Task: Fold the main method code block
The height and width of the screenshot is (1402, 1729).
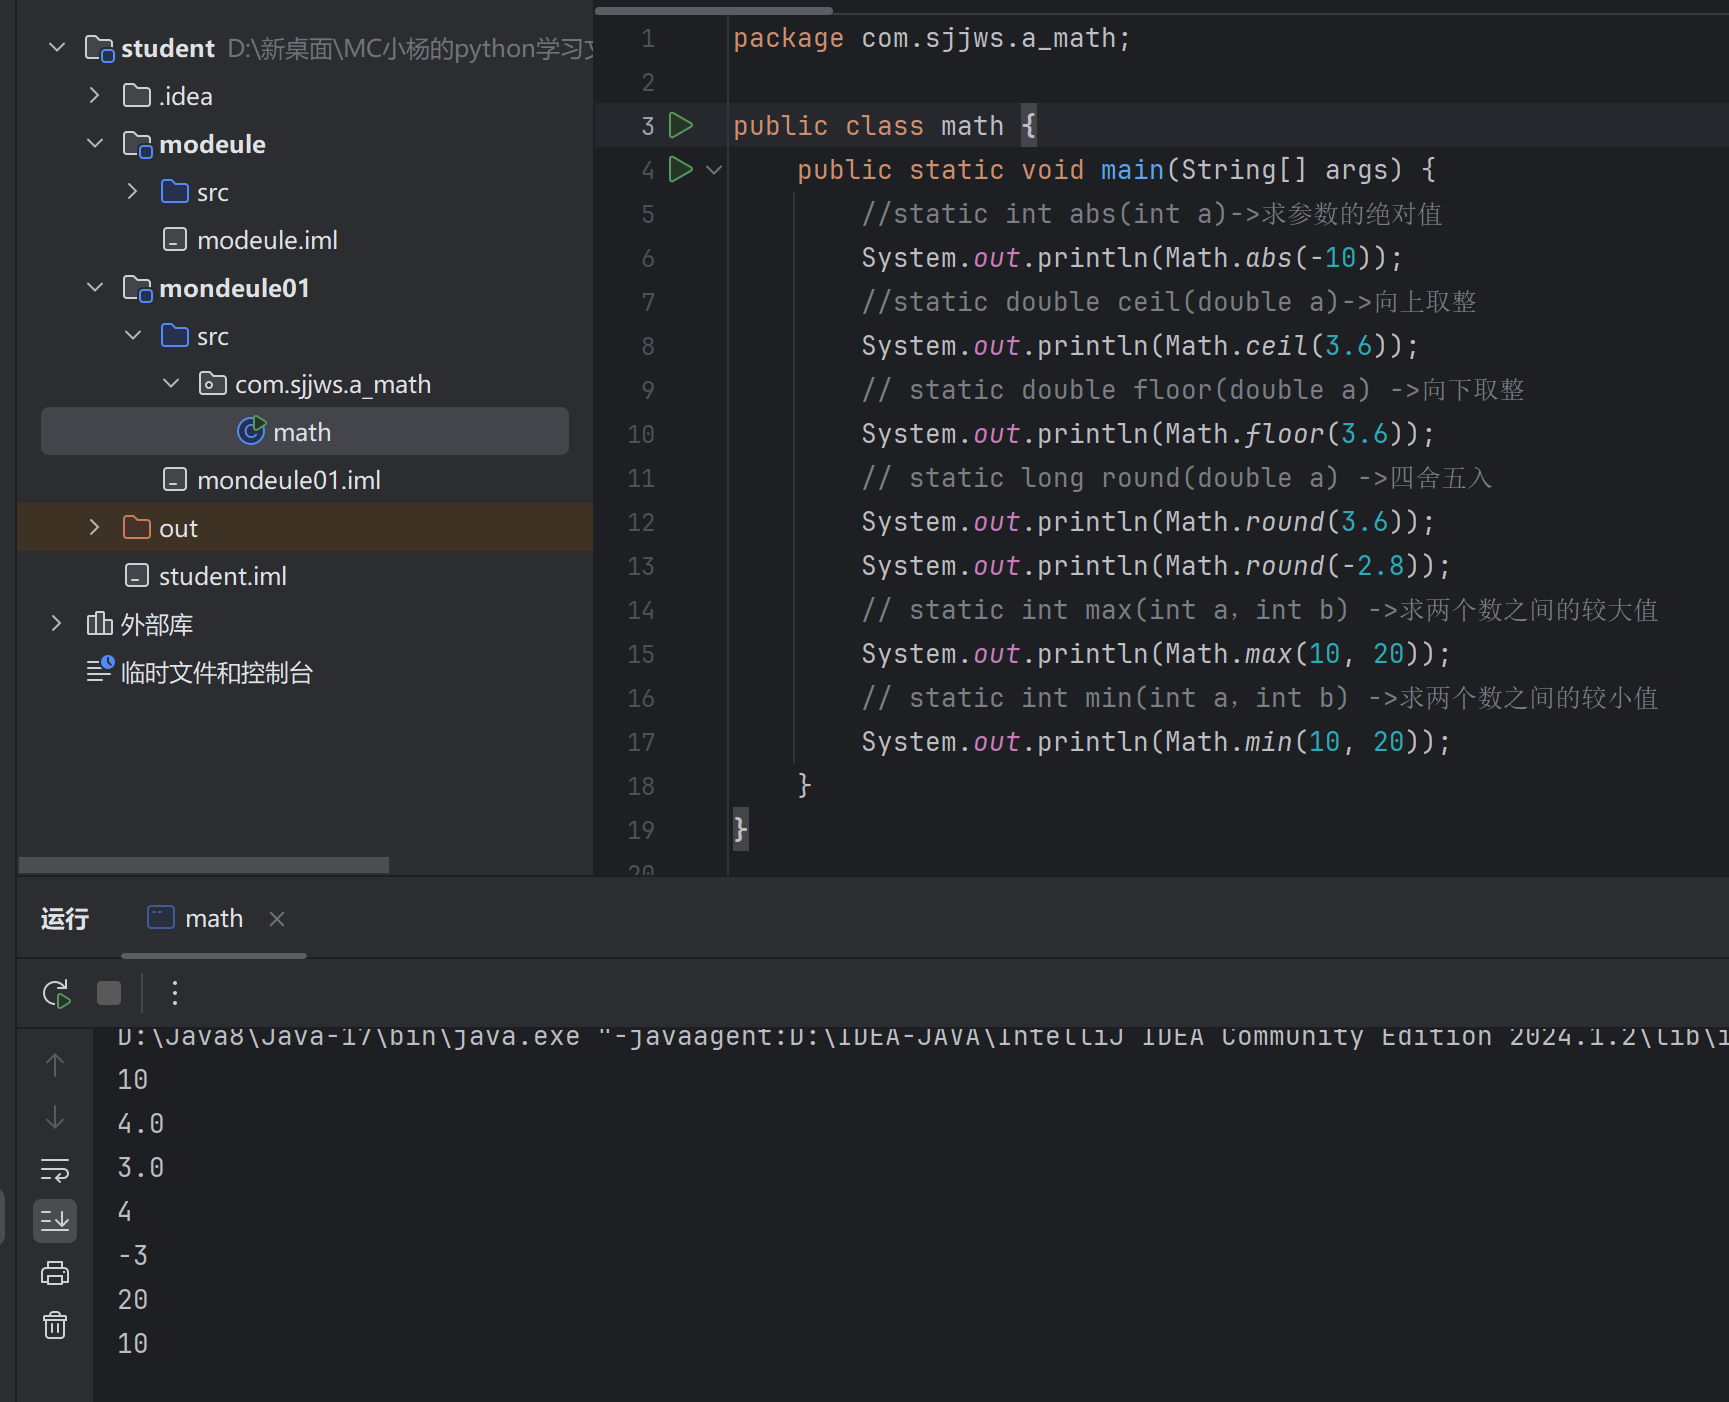Action: (x=714, y=170)
